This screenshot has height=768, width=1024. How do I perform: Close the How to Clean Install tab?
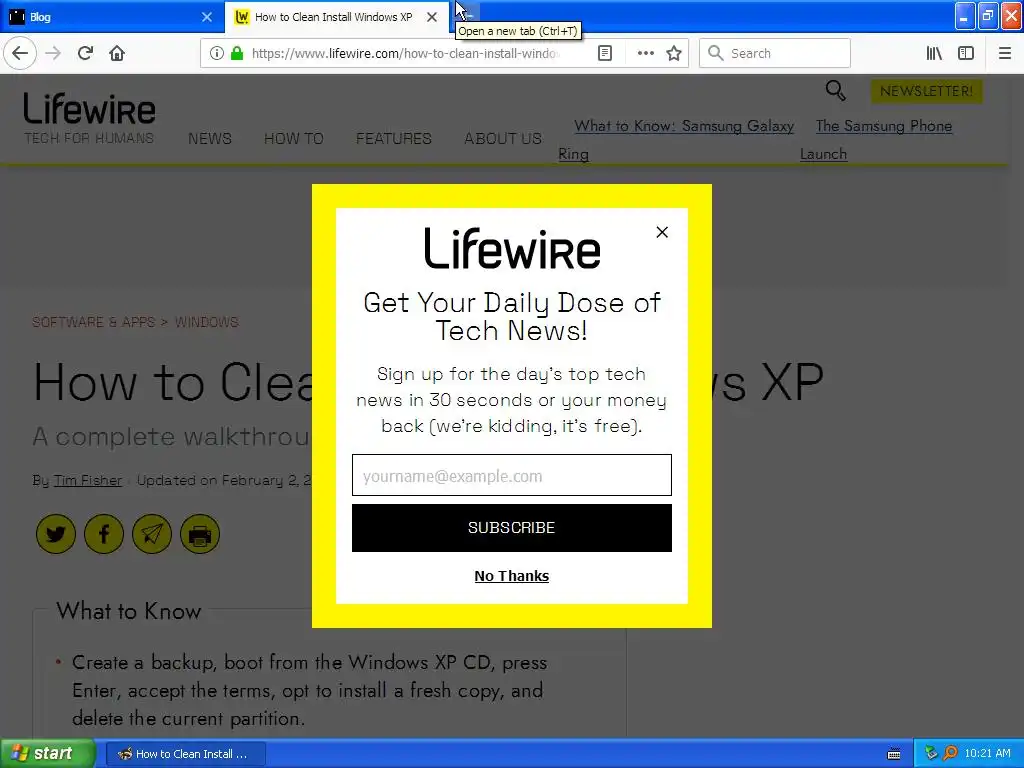coord(432,17)
